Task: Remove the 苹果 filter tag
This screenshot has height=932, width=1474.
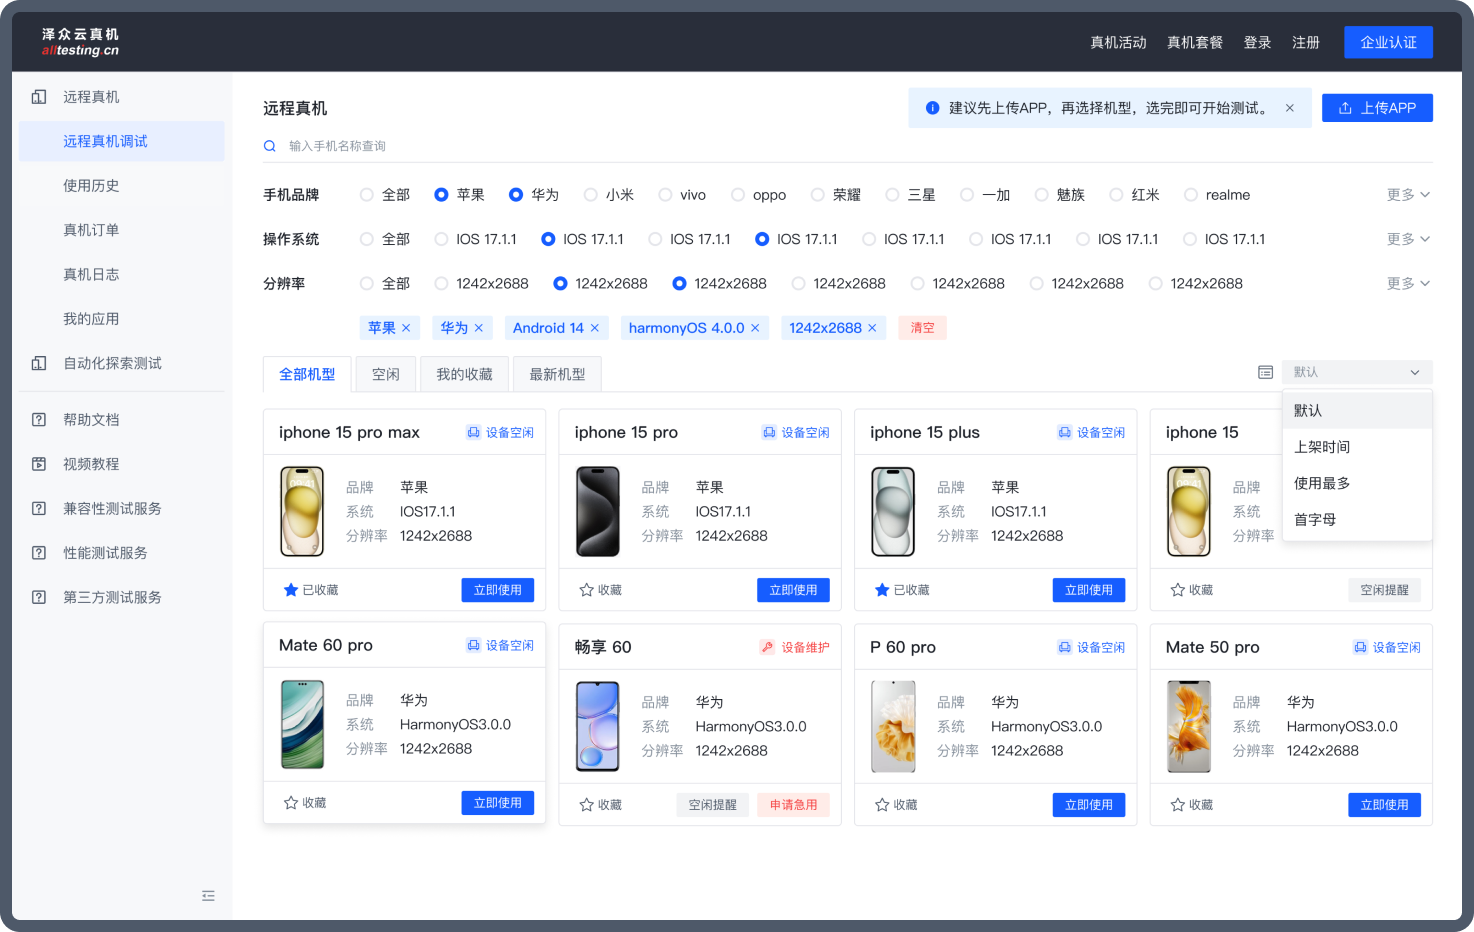Action: click(x=406, y=328)
